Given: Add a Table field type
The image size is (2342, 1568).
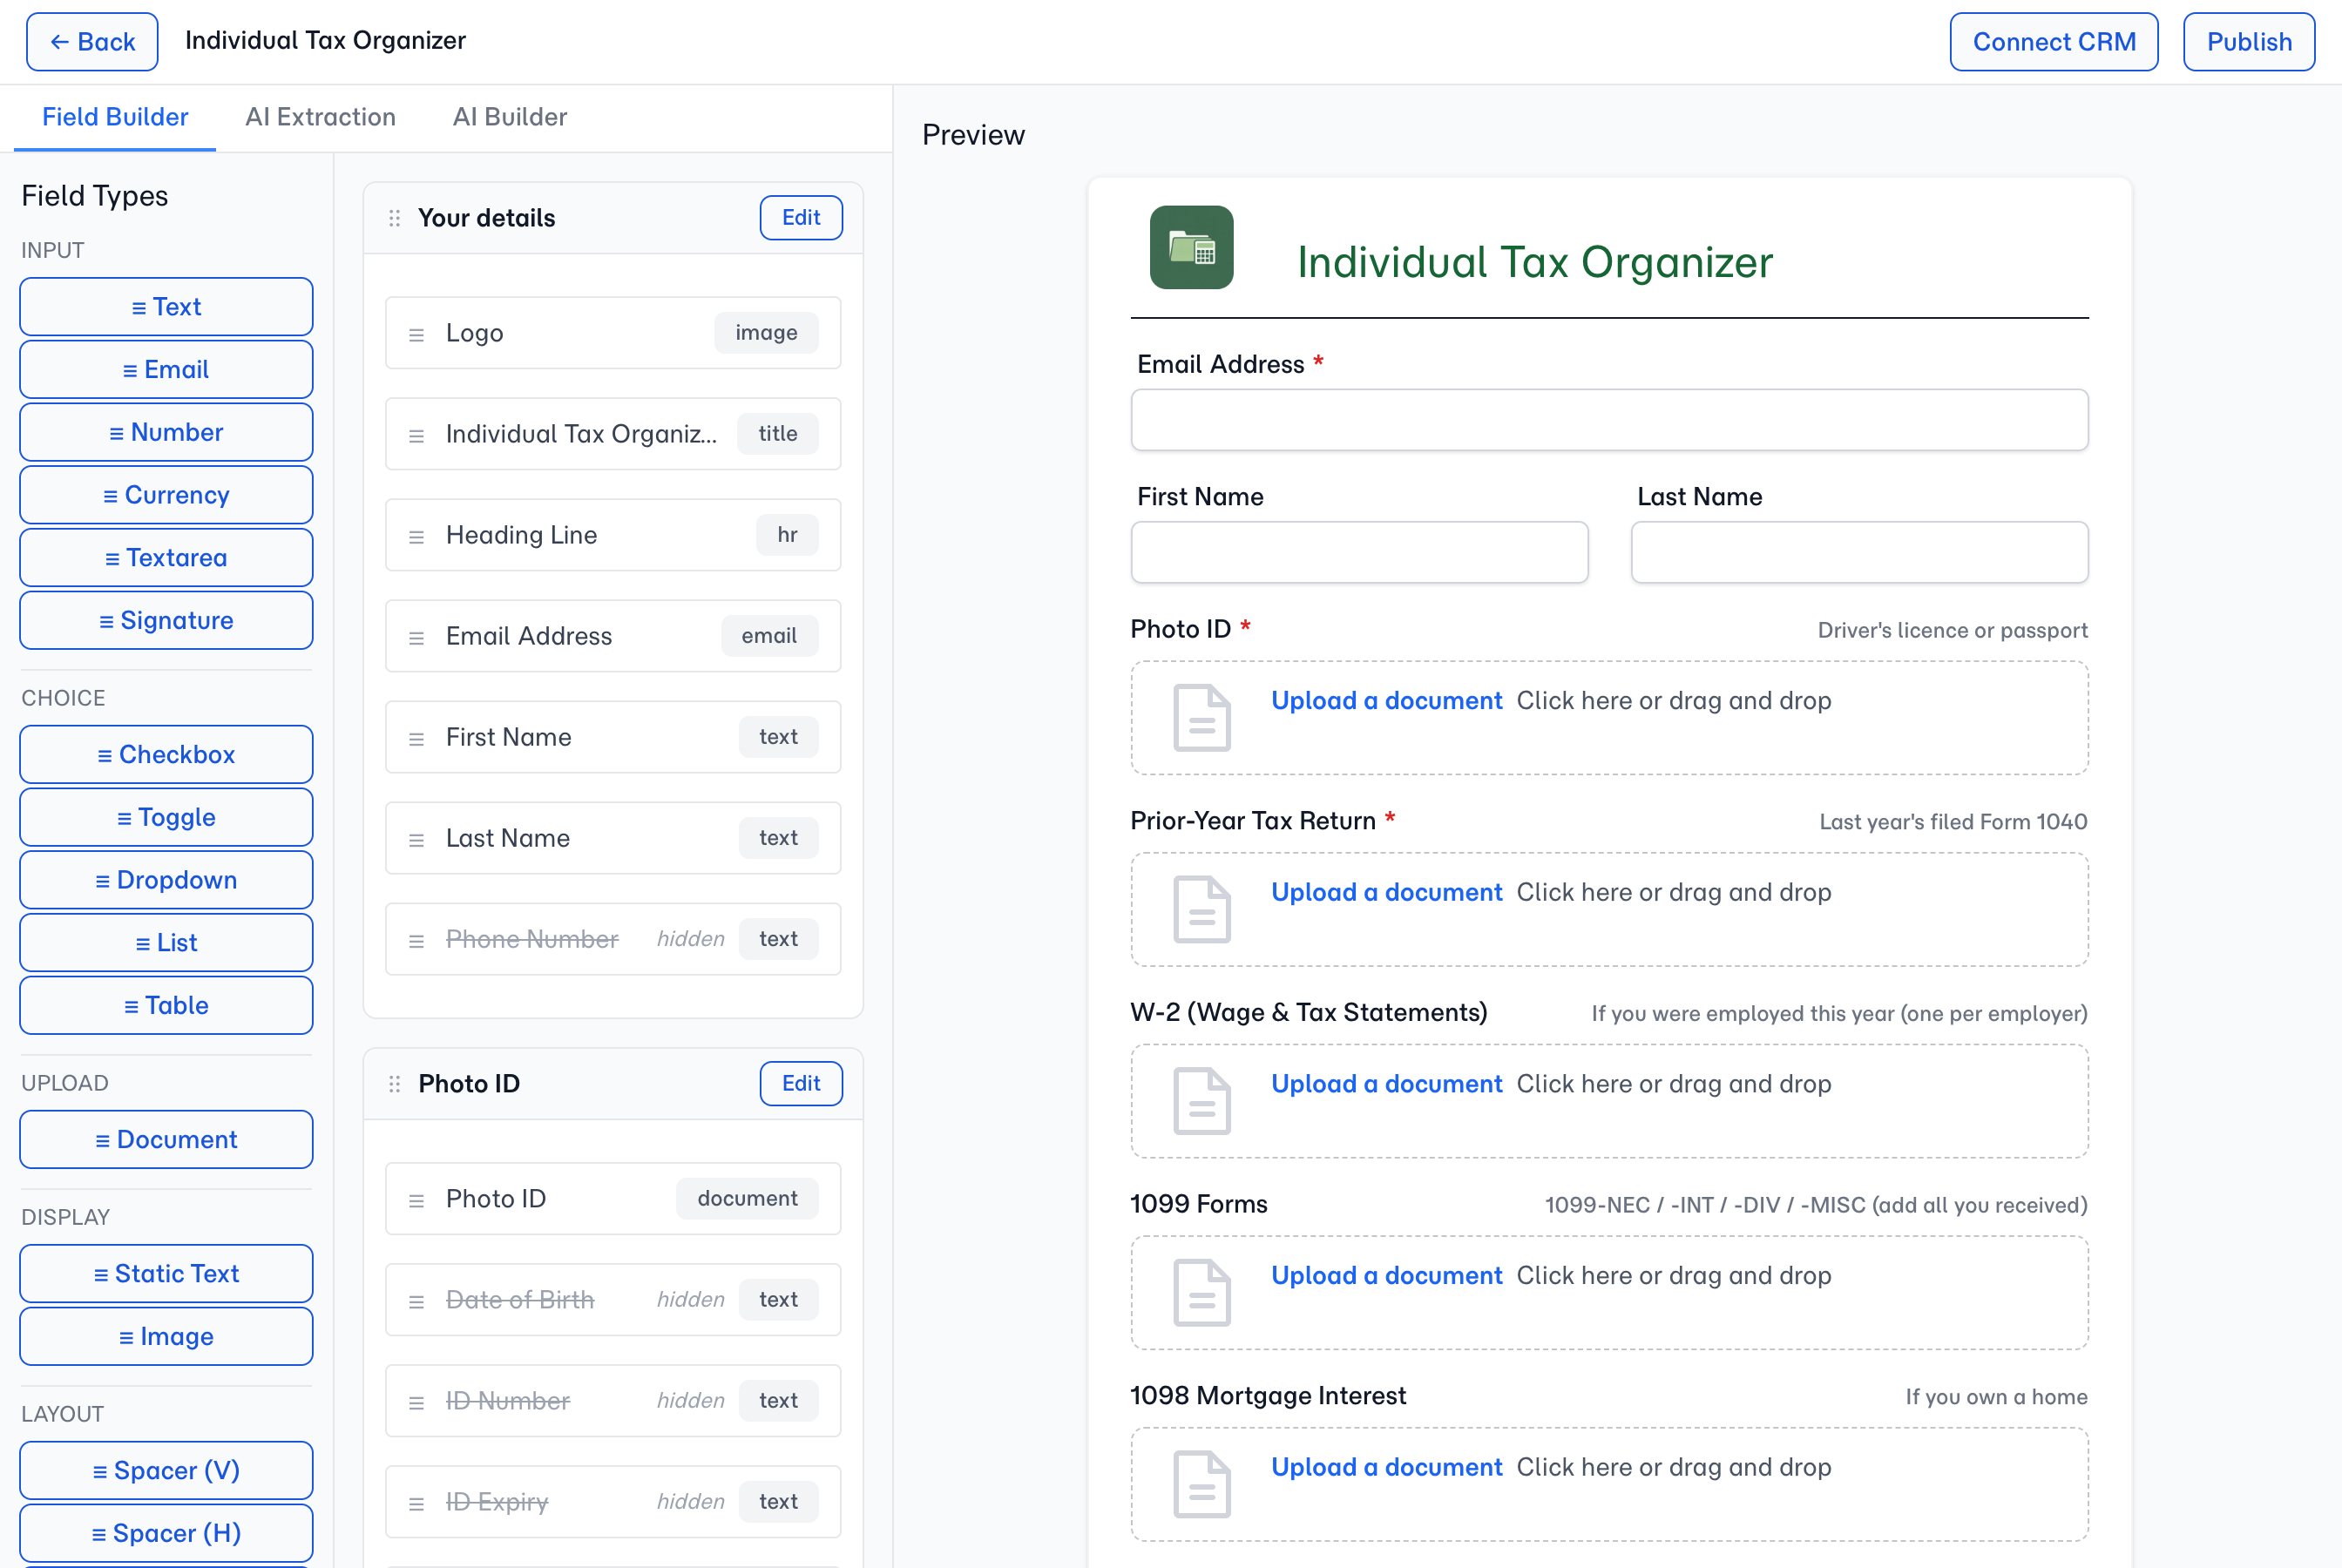Looking at the screenshot, I should tap(166, 1006).
